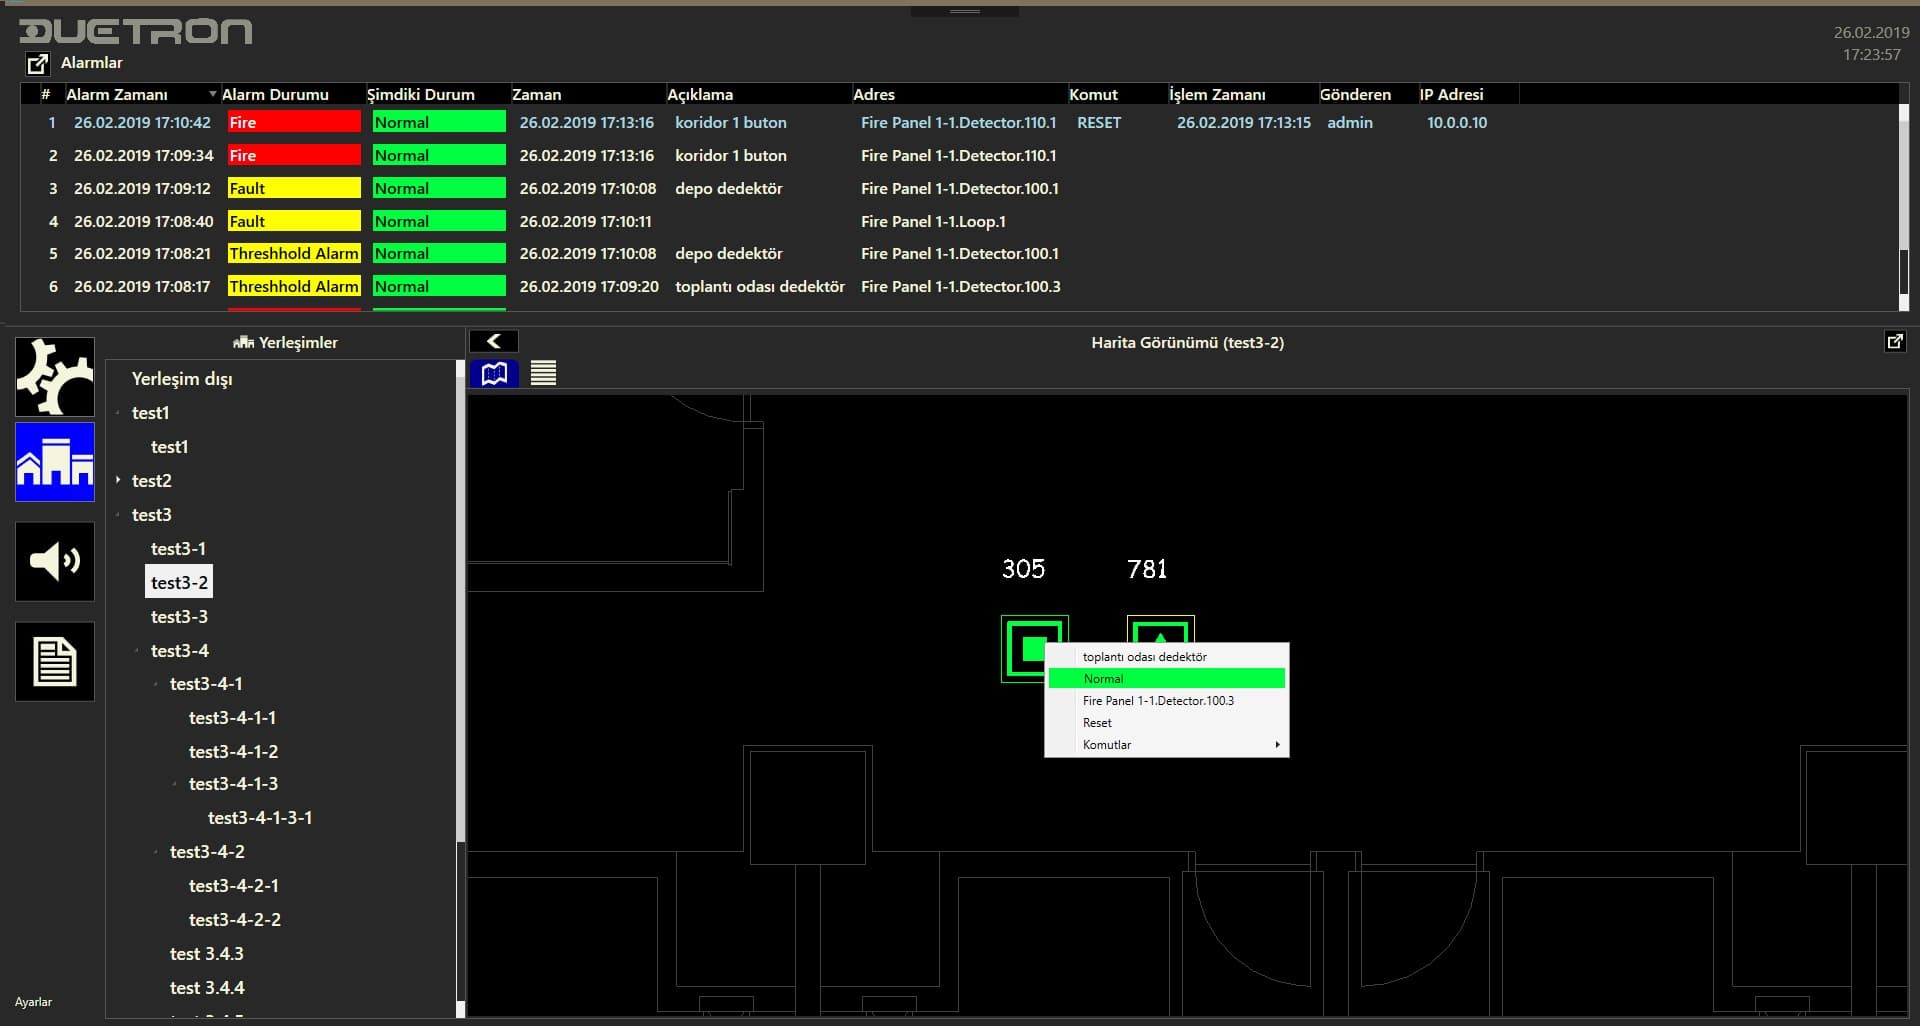Select the blue buildings locations icon

[x=55, y=462]
